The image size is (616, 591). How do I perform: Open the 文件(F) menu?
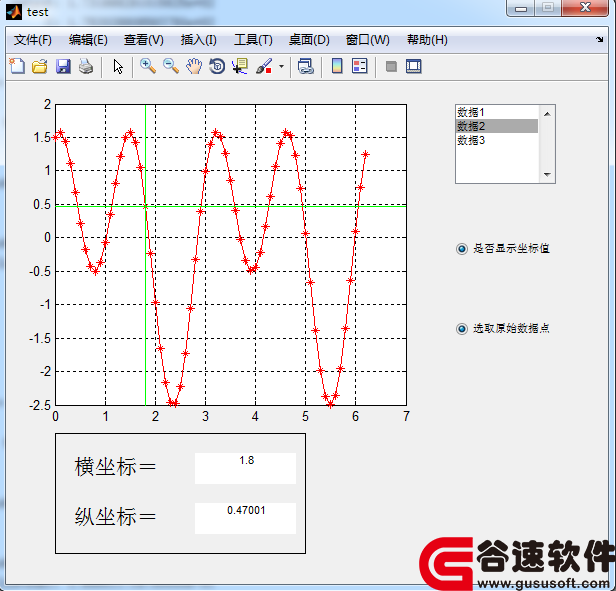33,40
